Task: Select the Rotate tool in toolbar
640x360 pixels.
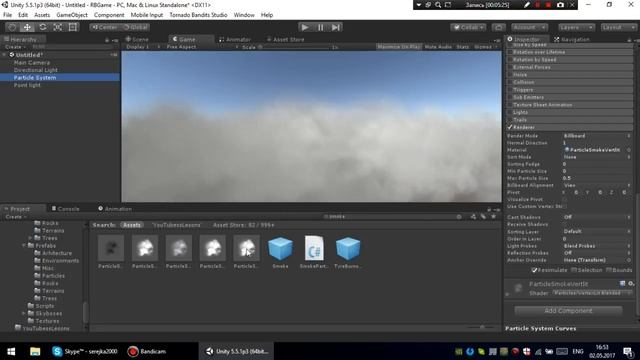Action: [x=42, y=27]
